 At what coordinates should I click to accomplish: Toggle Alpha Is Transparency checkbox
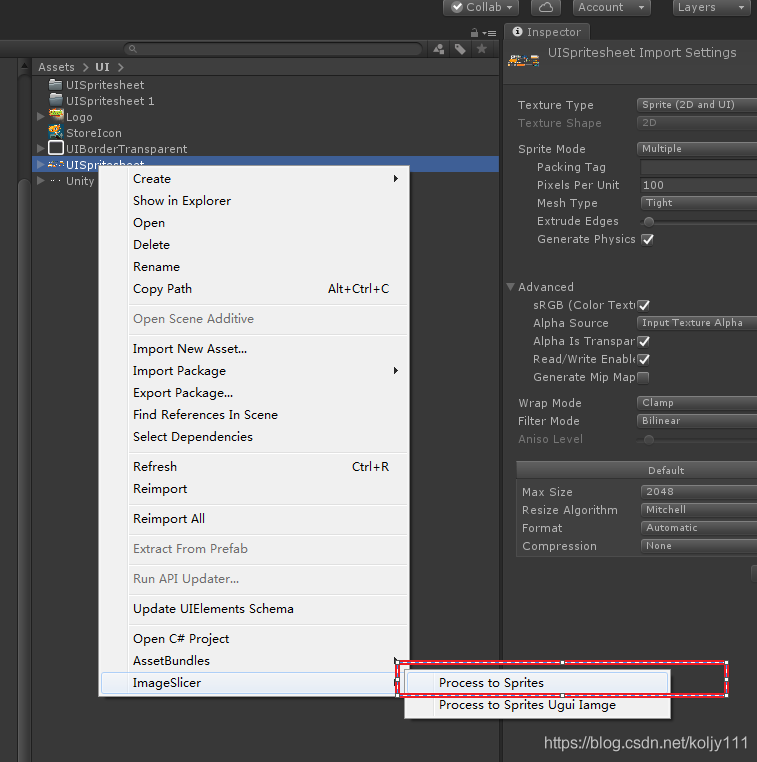click(643, 342)
